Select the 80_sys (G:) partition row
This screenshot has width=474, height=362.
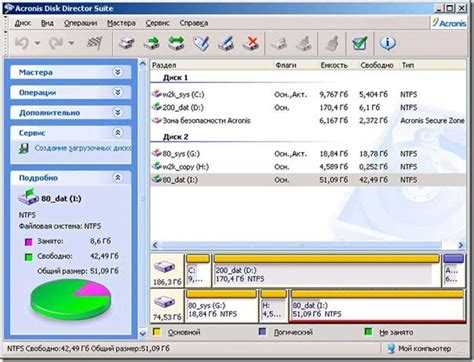308,154
